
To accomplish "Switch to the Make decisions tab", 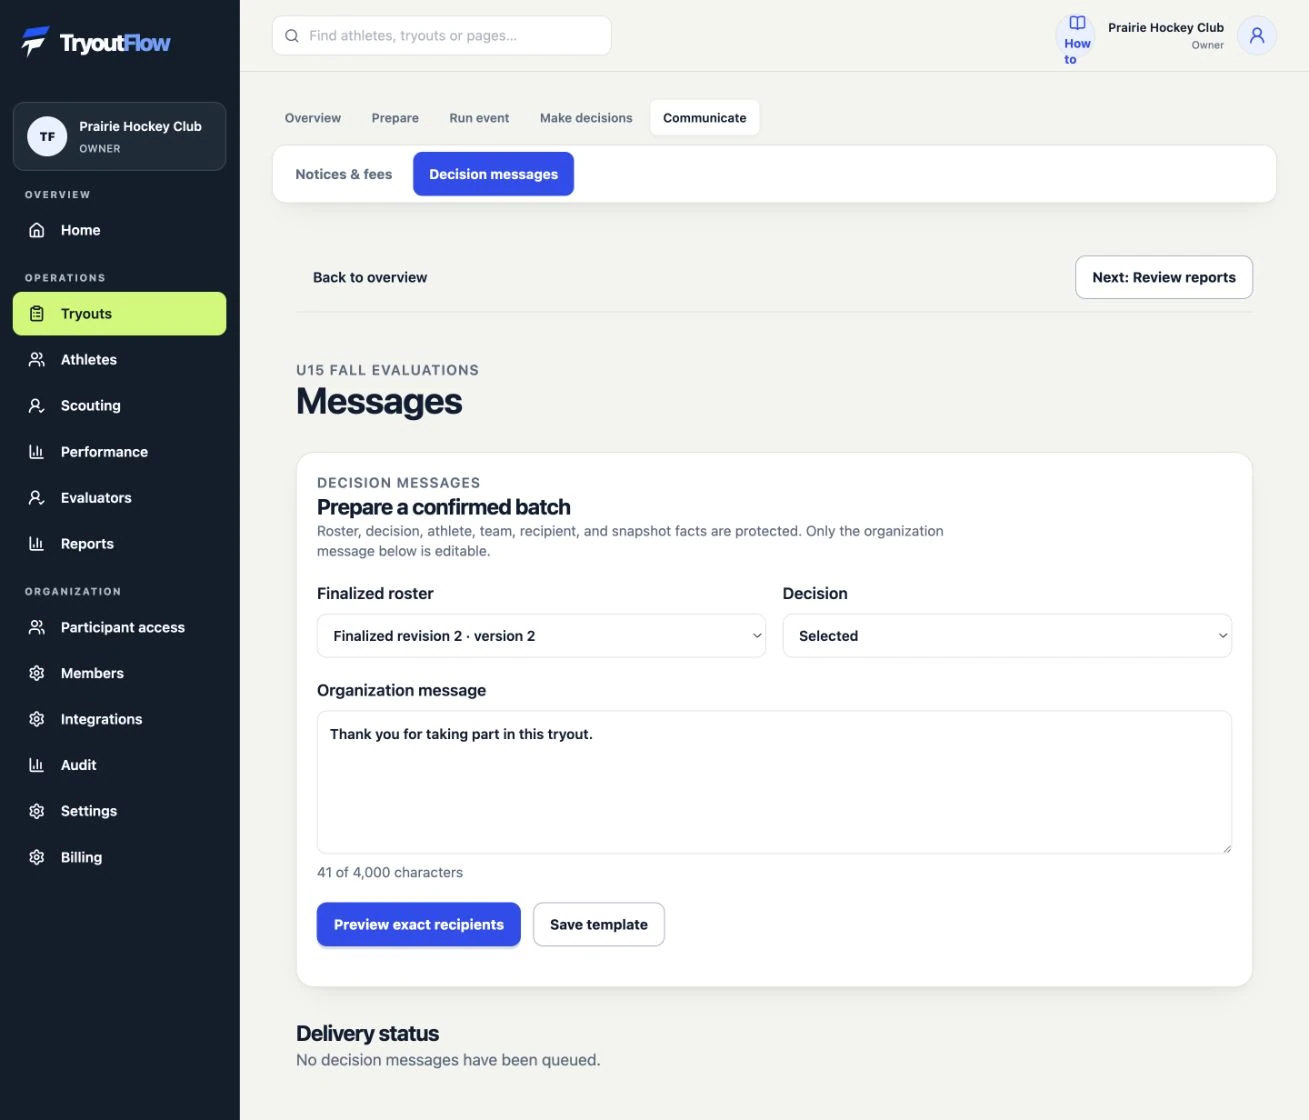I will (586, 118).
